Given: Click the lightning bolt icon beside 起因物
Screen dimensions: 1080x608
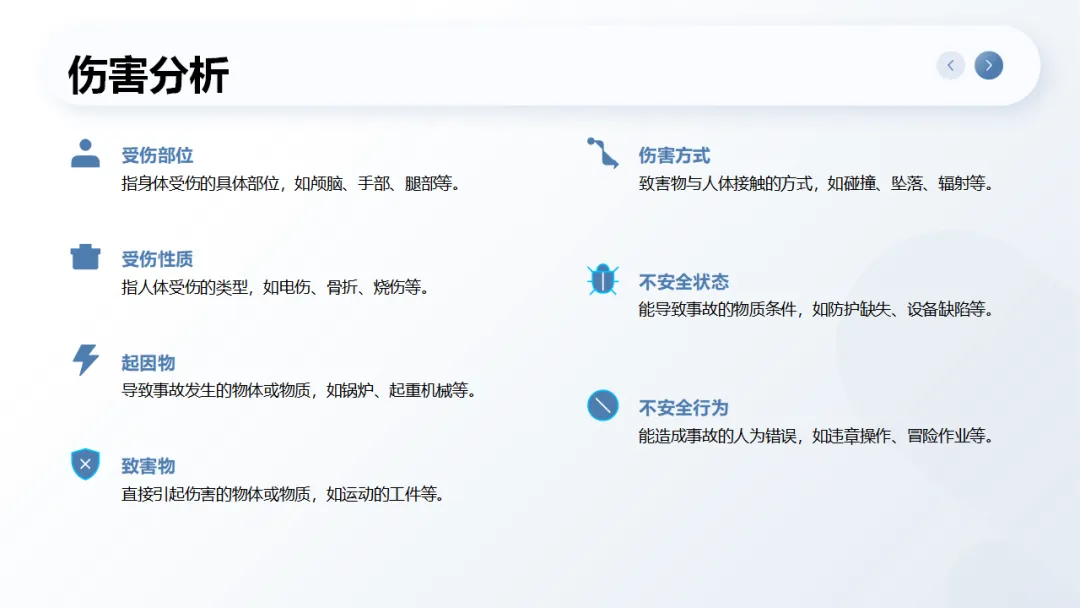Looking at the screenshot, I should [85, 359].
